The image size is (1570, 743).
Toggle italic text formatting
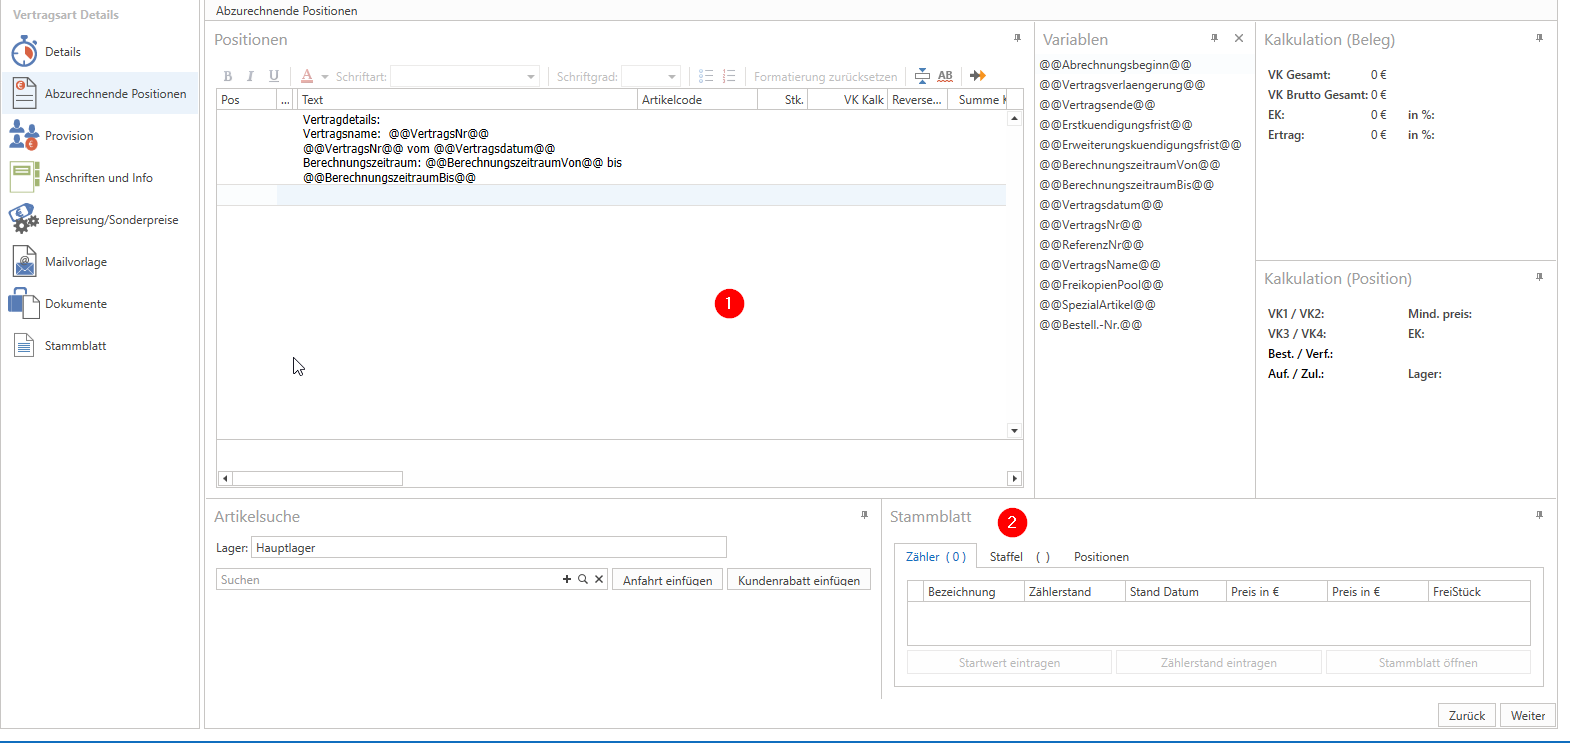[x=250, y=76]
